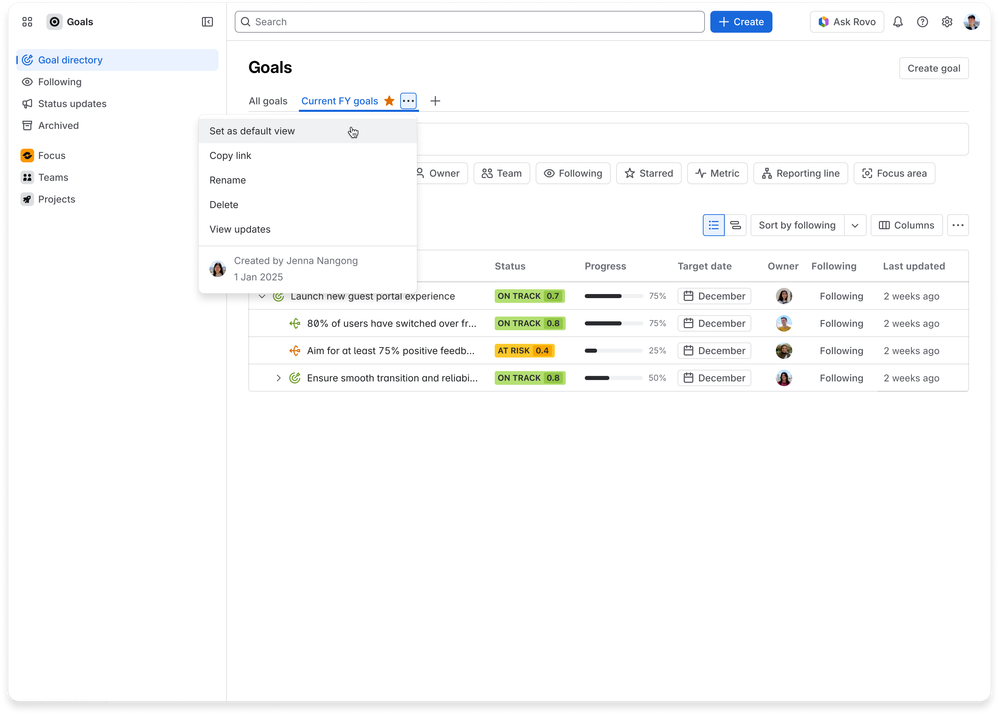Open the sort order dropdown arrow

[x=855, y=225]
